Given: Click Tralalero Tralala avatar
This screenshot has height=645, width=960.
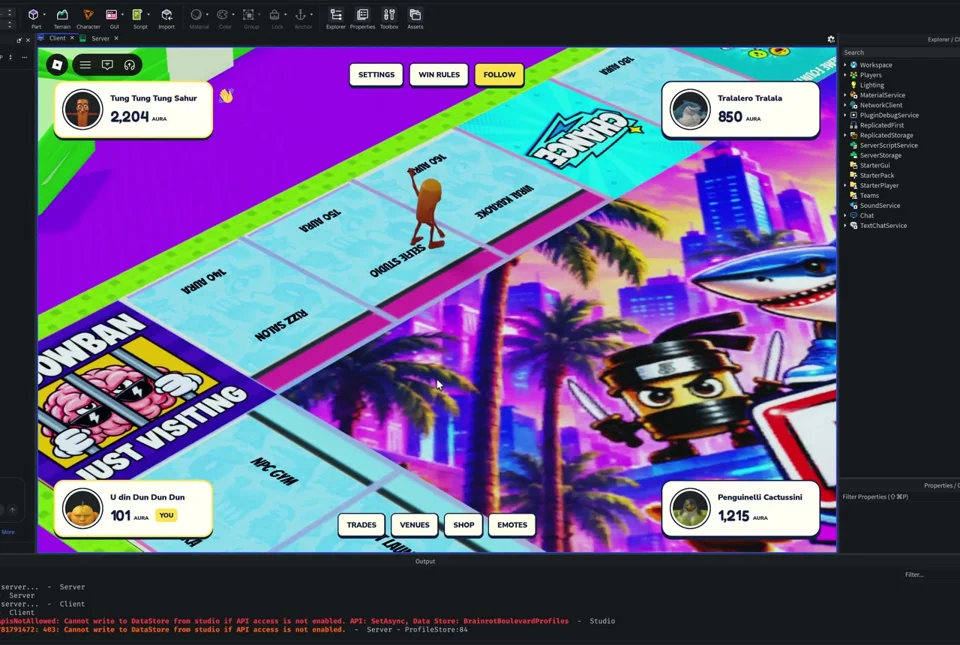Looking at the screenshot, I should pos(690,110).
